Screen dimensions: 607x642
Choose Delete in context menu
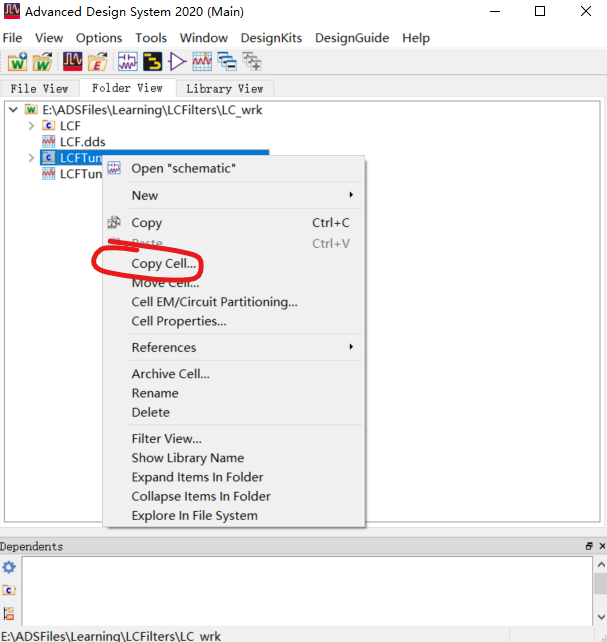point(234,412)
